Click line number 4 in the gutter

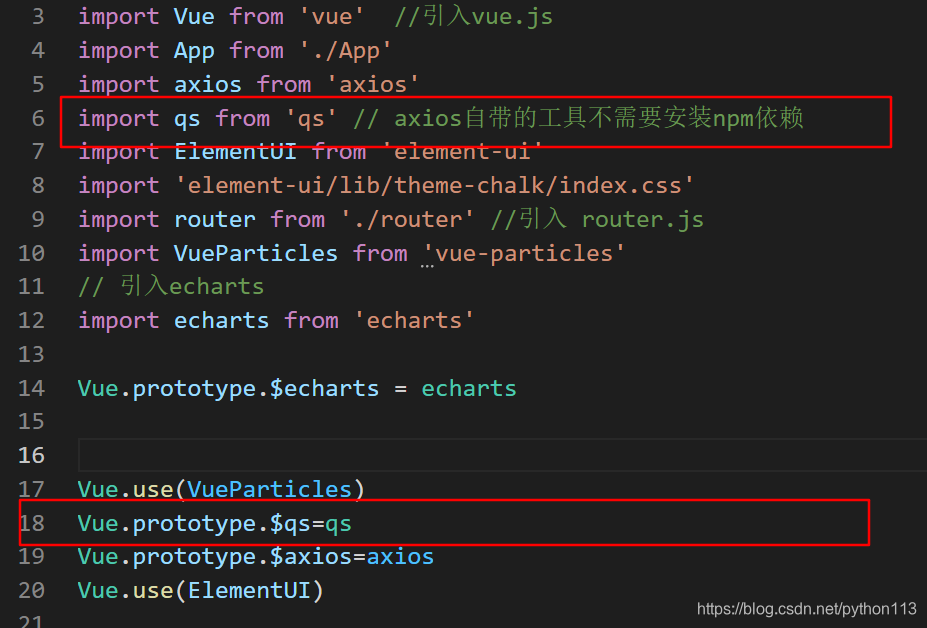(x=38, y=50)
